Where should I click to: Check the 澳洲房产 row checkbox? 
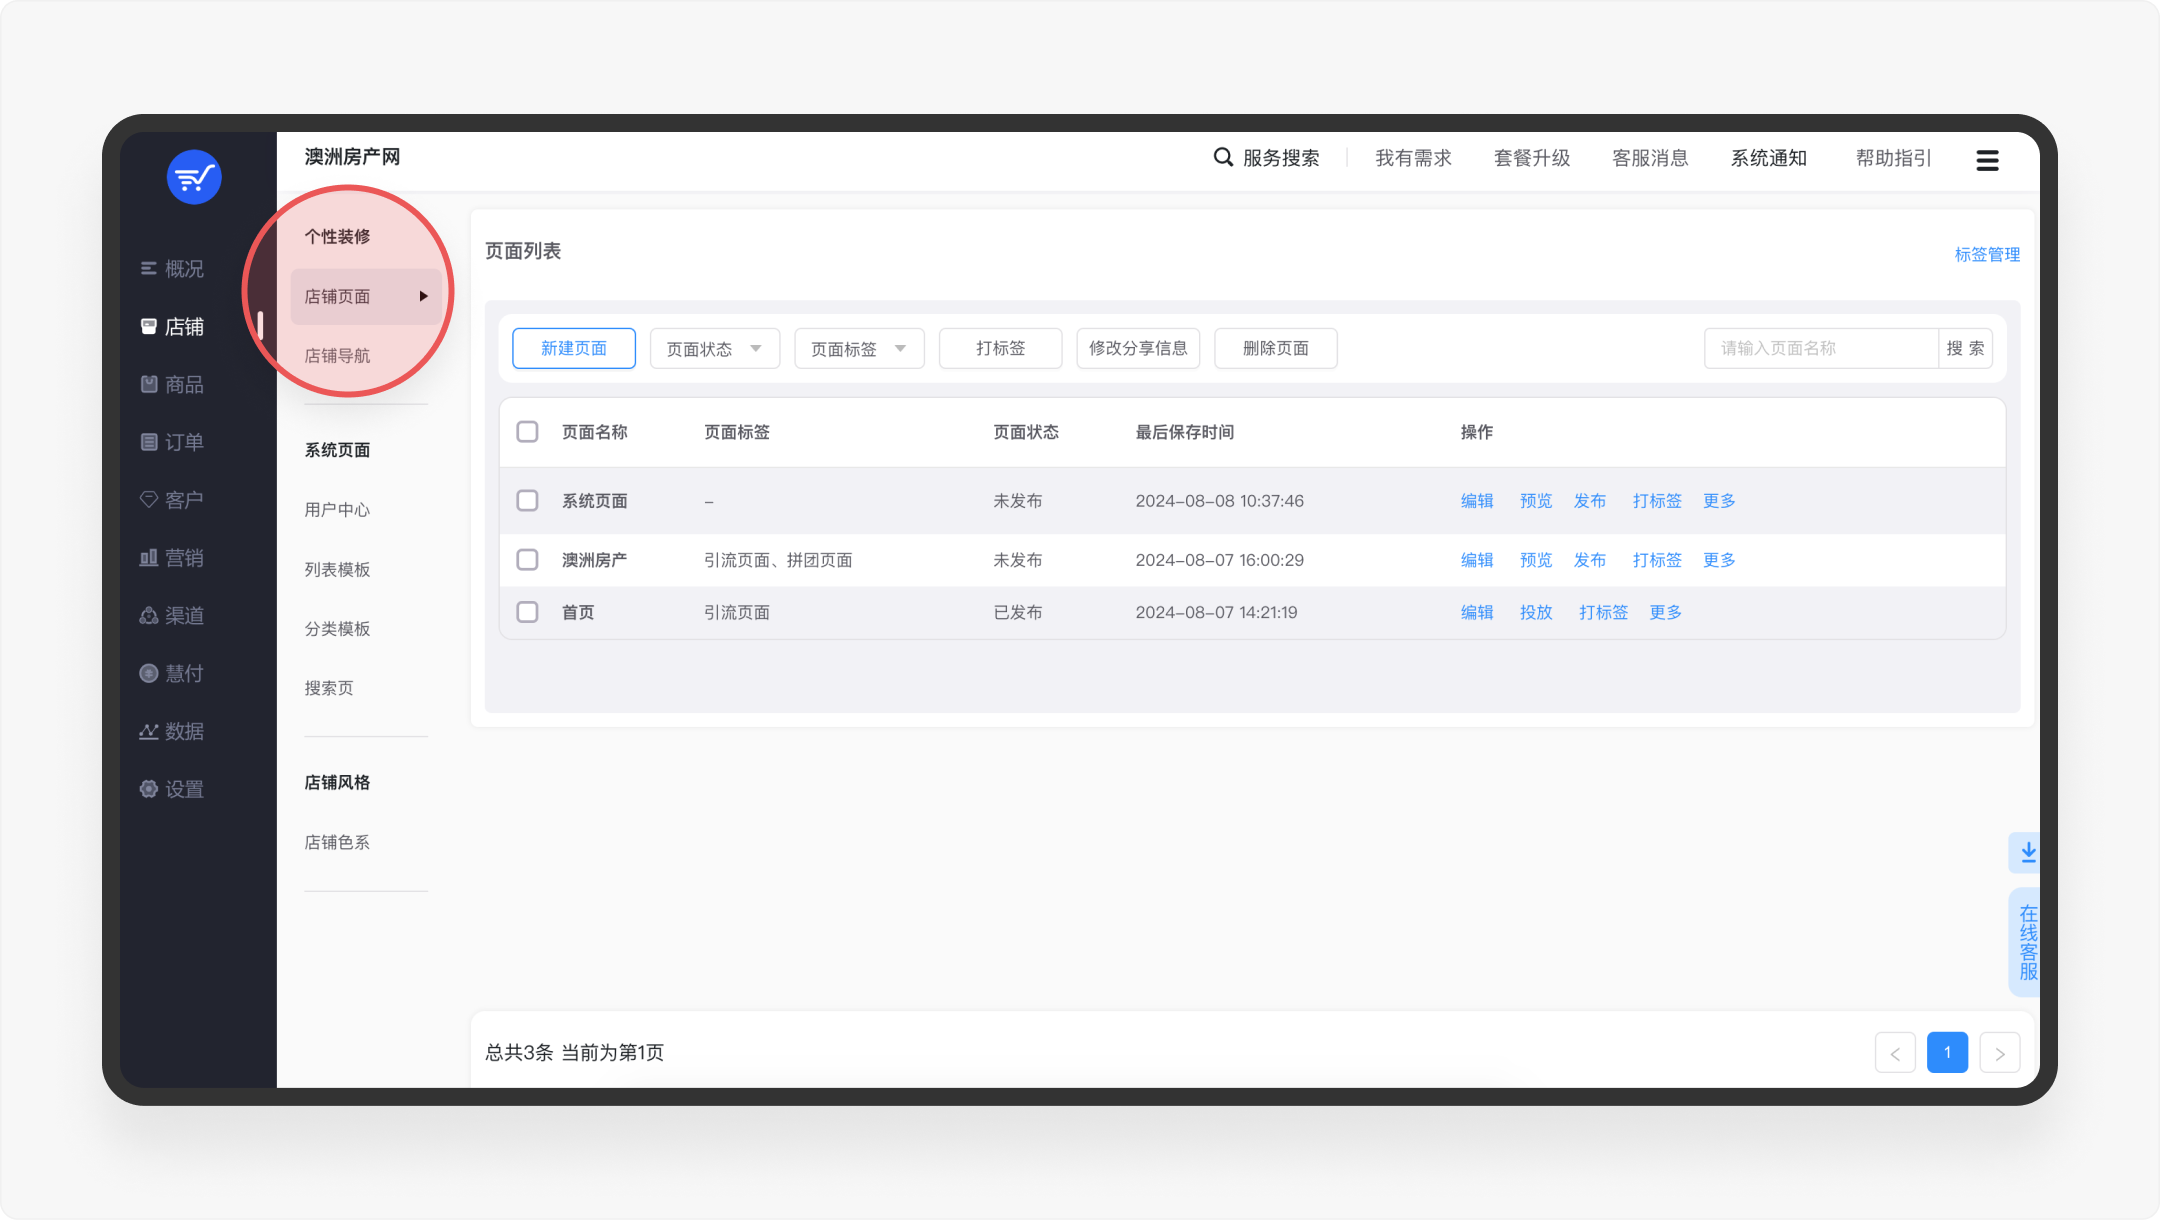[527, 559]
